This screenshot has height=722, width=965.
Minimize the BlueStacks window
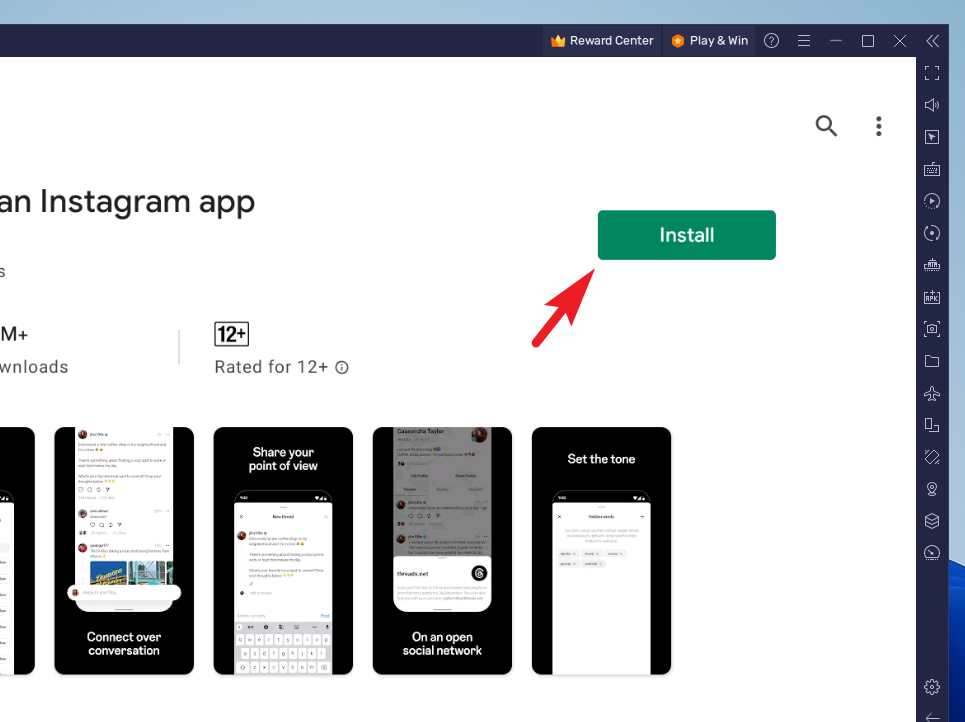tap(836, 41)
